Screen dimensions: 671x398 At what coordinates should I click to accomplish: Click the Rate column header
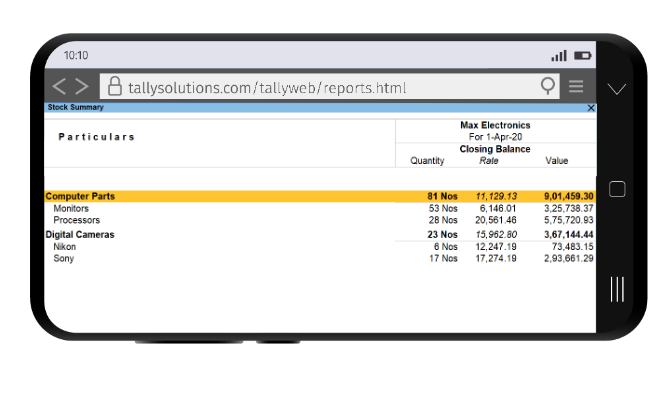pyautogui.click(x=489, y=160)
